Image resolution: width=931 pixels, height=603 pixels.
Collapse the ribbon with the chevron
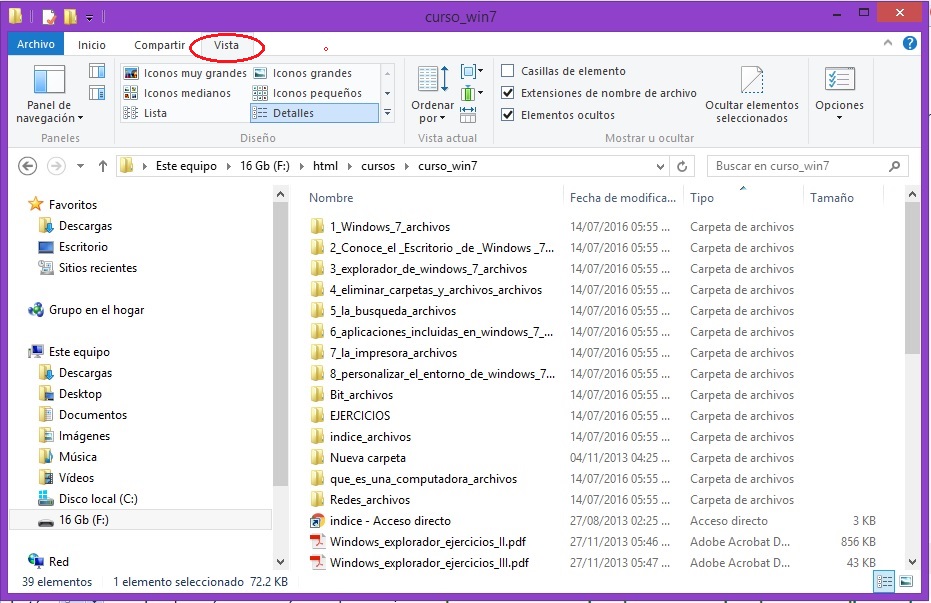click(888, 45)
